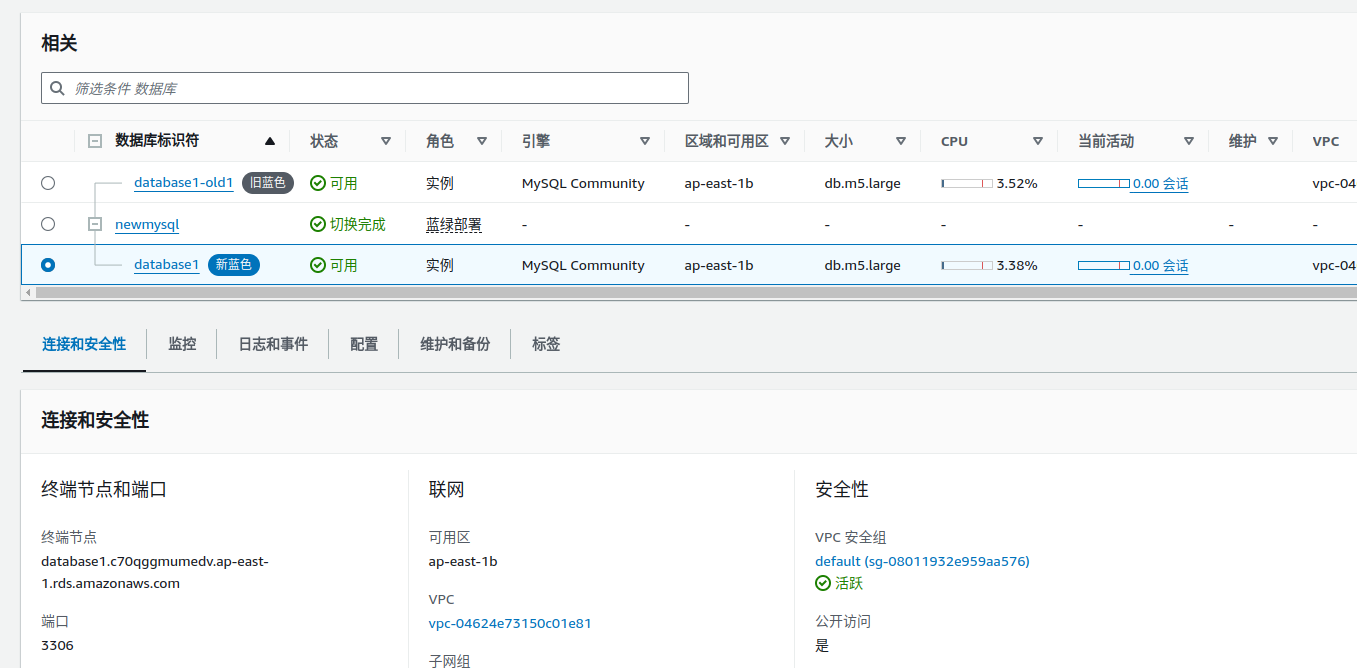Screen dimensions: 1357x668
Task: Switch to the 维护和备份 tab
Action: [x=455, y=344]
